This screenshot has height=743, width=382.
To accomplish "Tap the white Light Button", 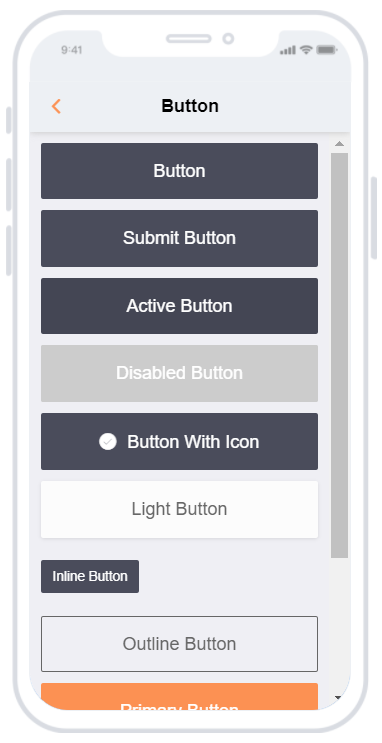I will 179,509.
